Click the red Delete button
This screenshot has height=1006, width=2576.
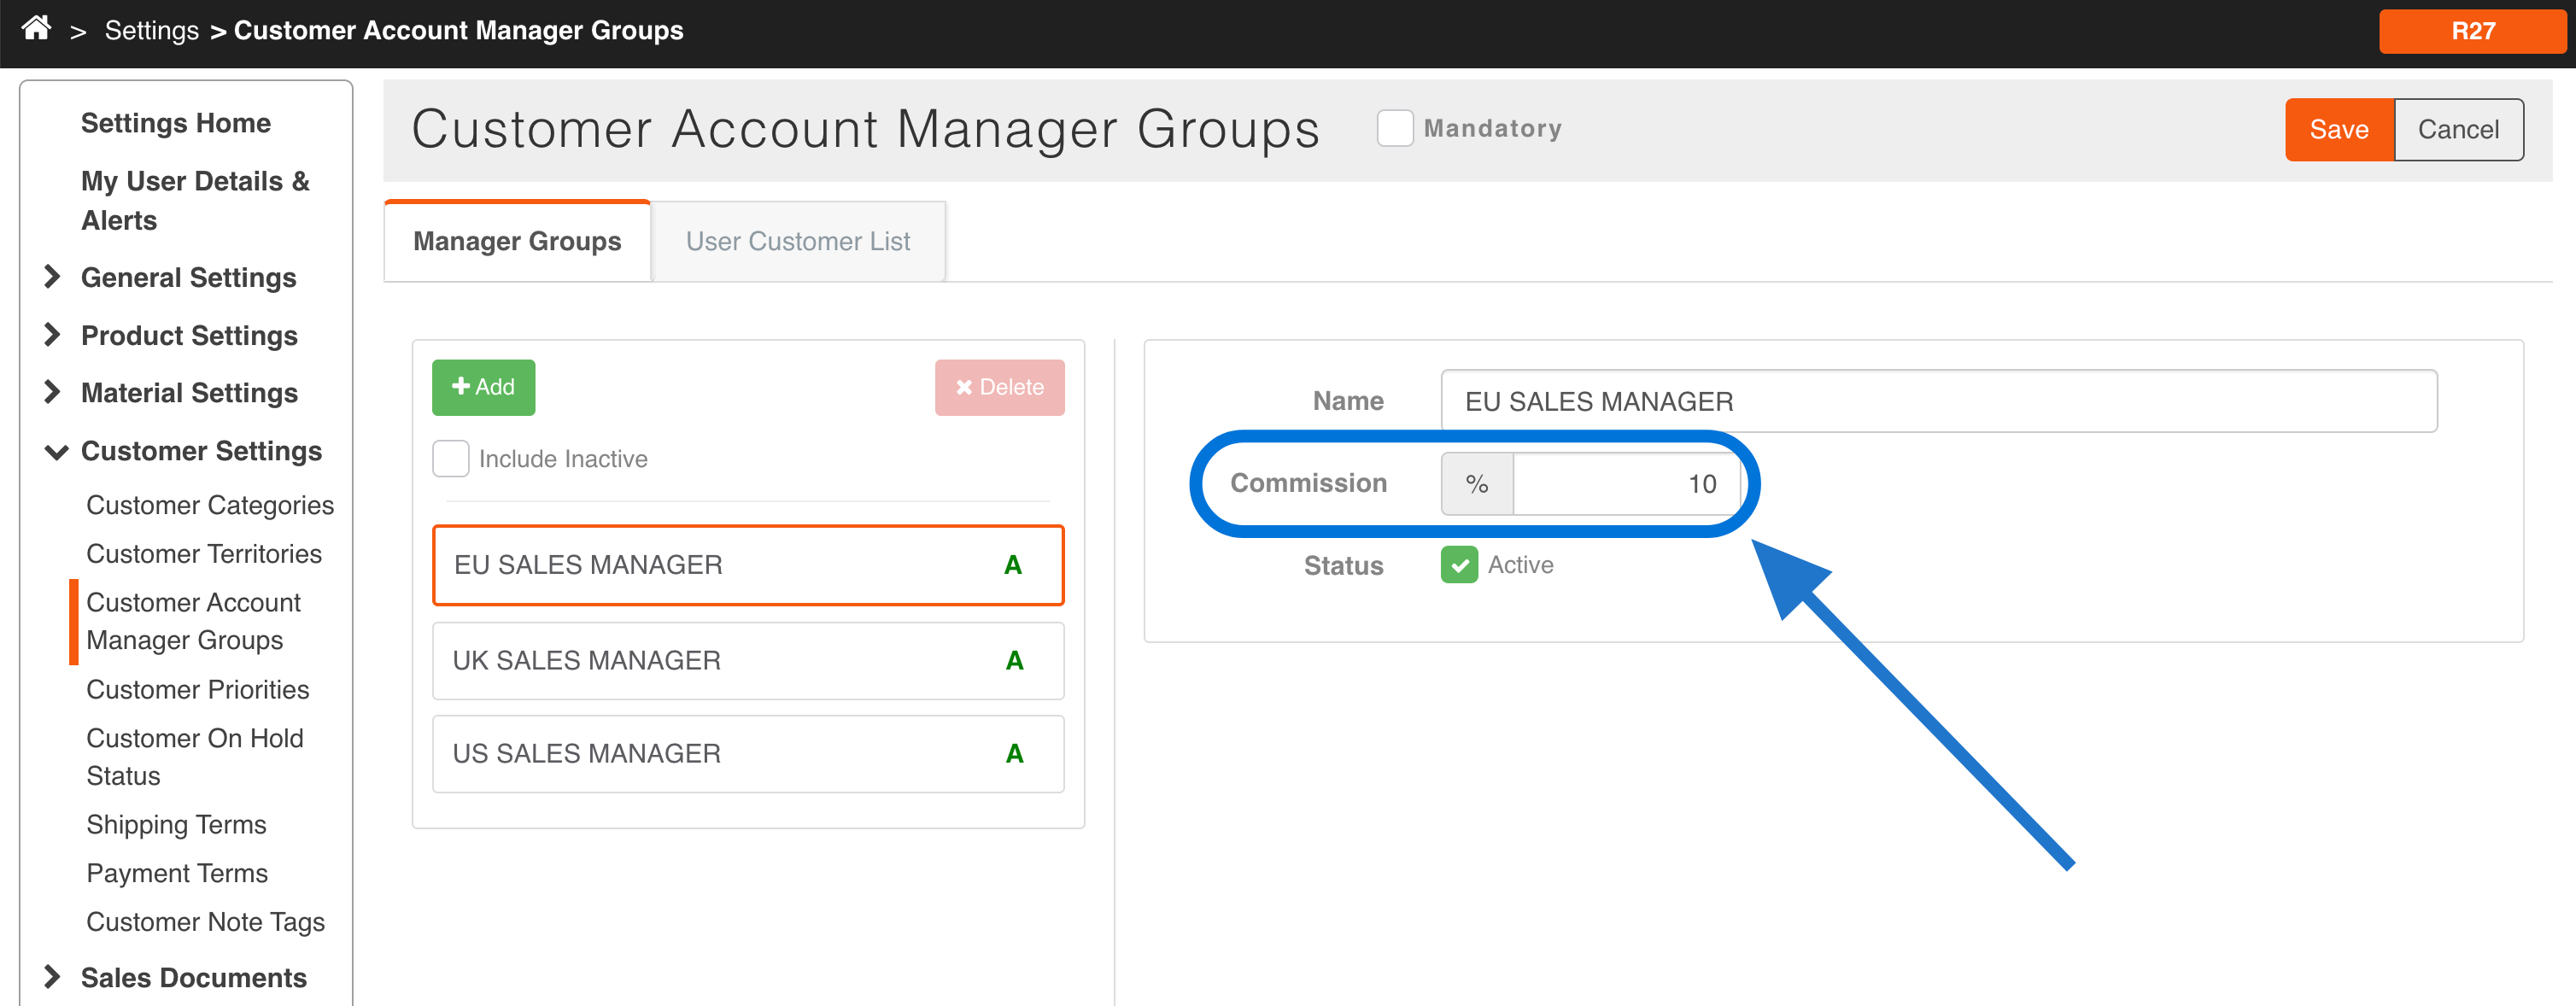point(998,387)
